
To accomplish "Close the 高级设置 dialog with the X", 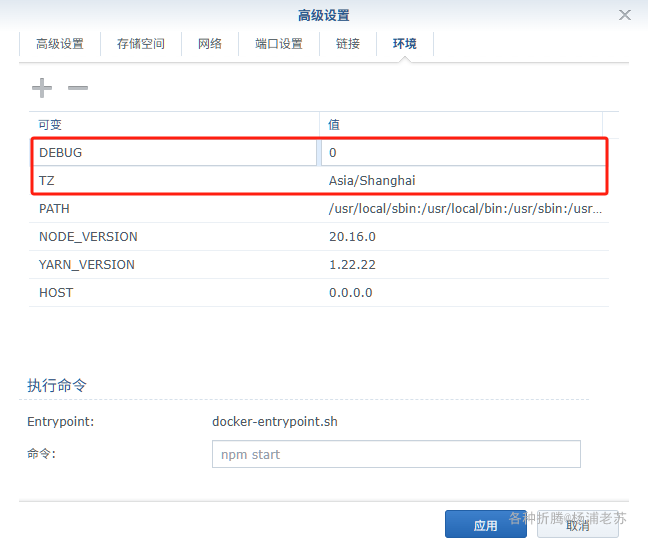I will pos(624,15).
